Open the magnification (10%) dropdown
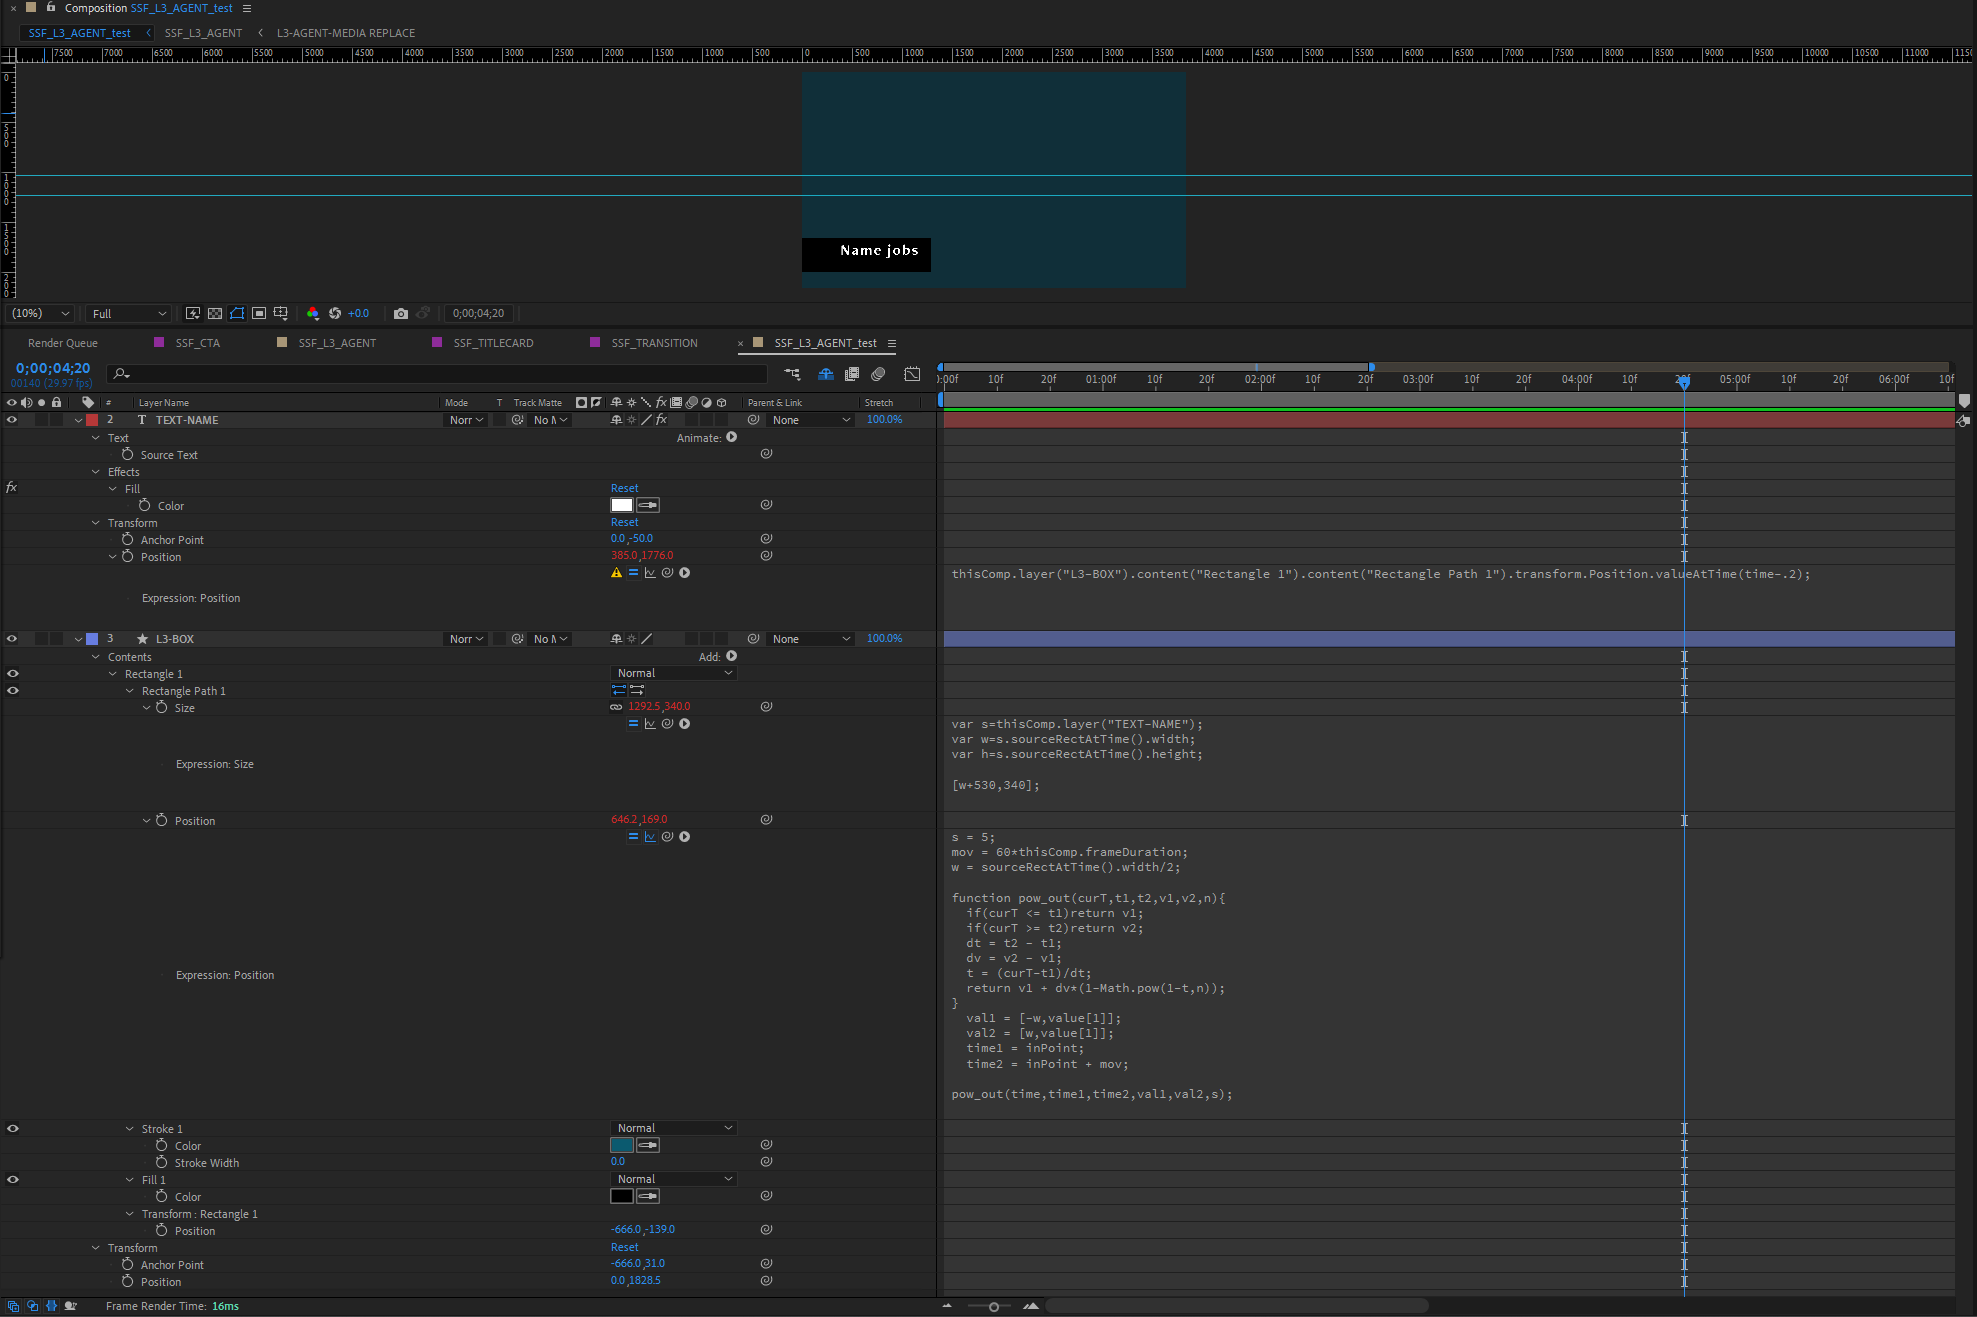This screenshot has width=1977, height=1317. (x=40, y=313)
